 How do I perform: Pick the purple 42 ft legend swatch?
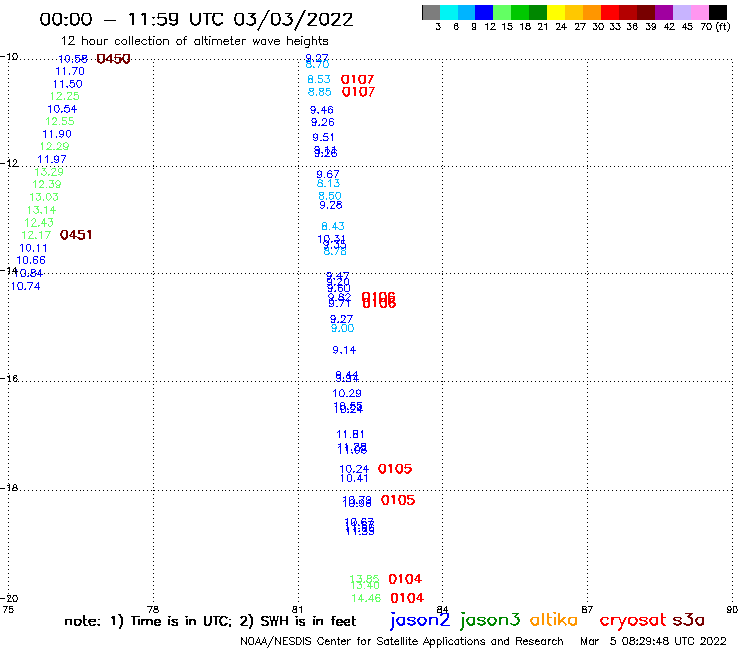pos(664,12)
